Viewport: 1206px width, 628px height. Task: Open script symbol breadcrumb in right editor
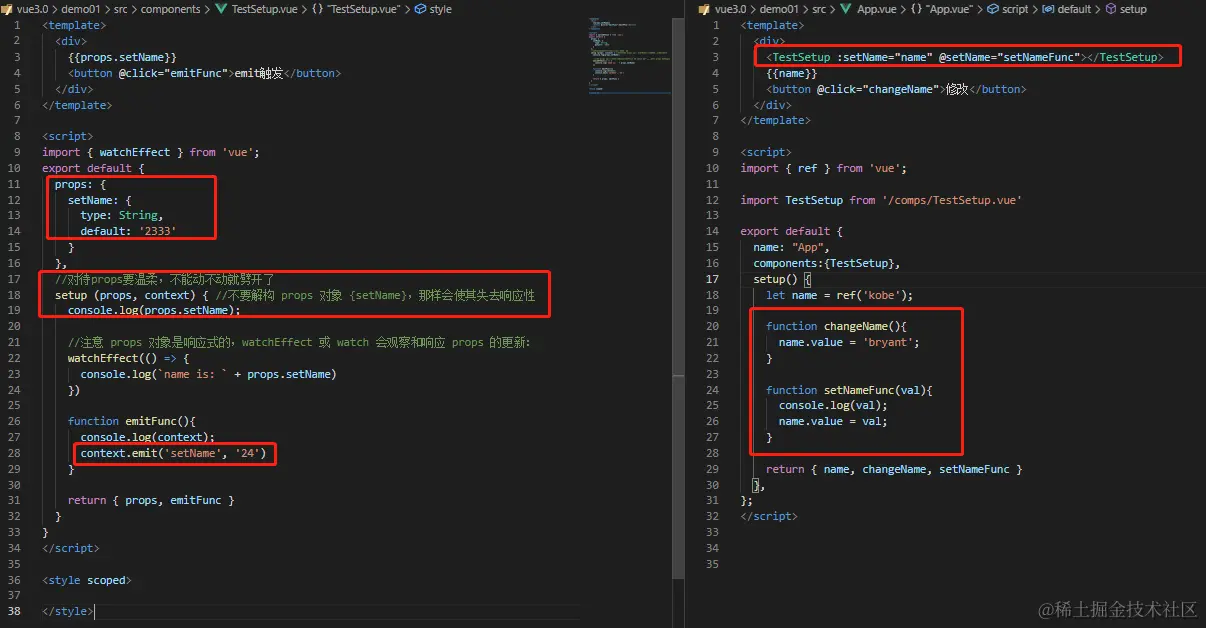pos(1015,9)
